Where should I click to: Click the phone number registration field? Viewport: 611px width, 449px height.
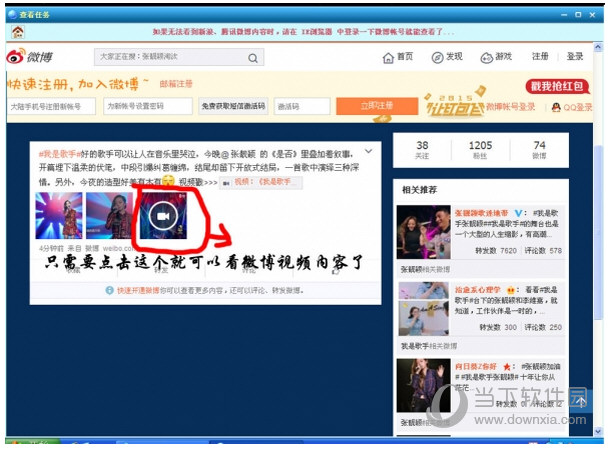point(51,106)
